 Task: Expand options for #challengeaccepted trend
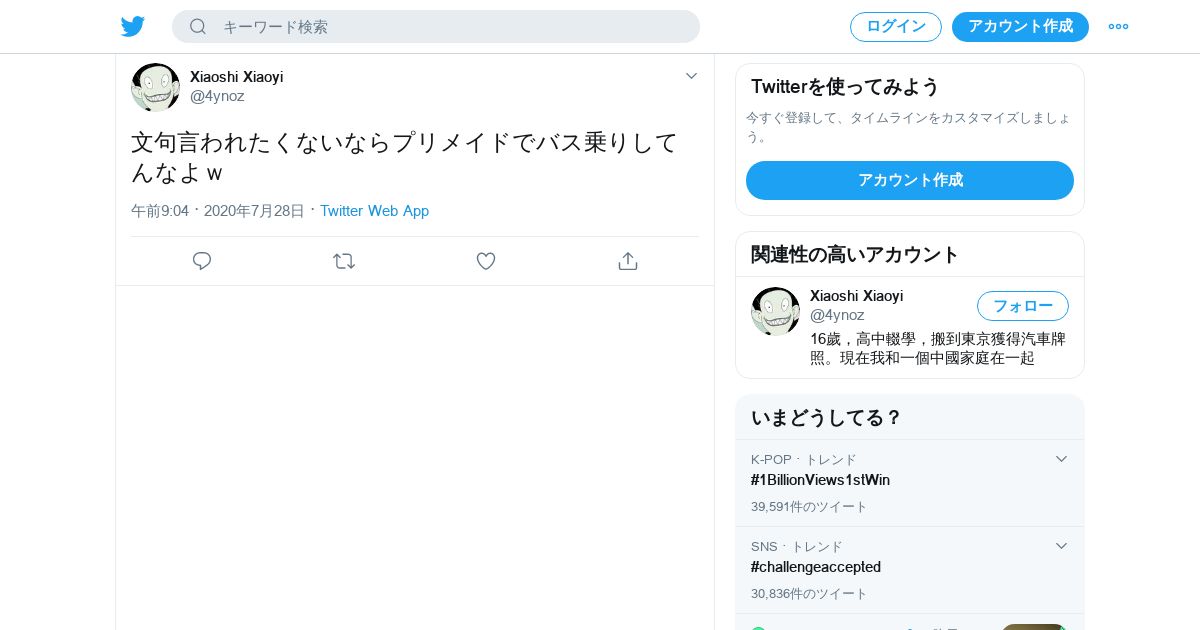point(1062,546)
